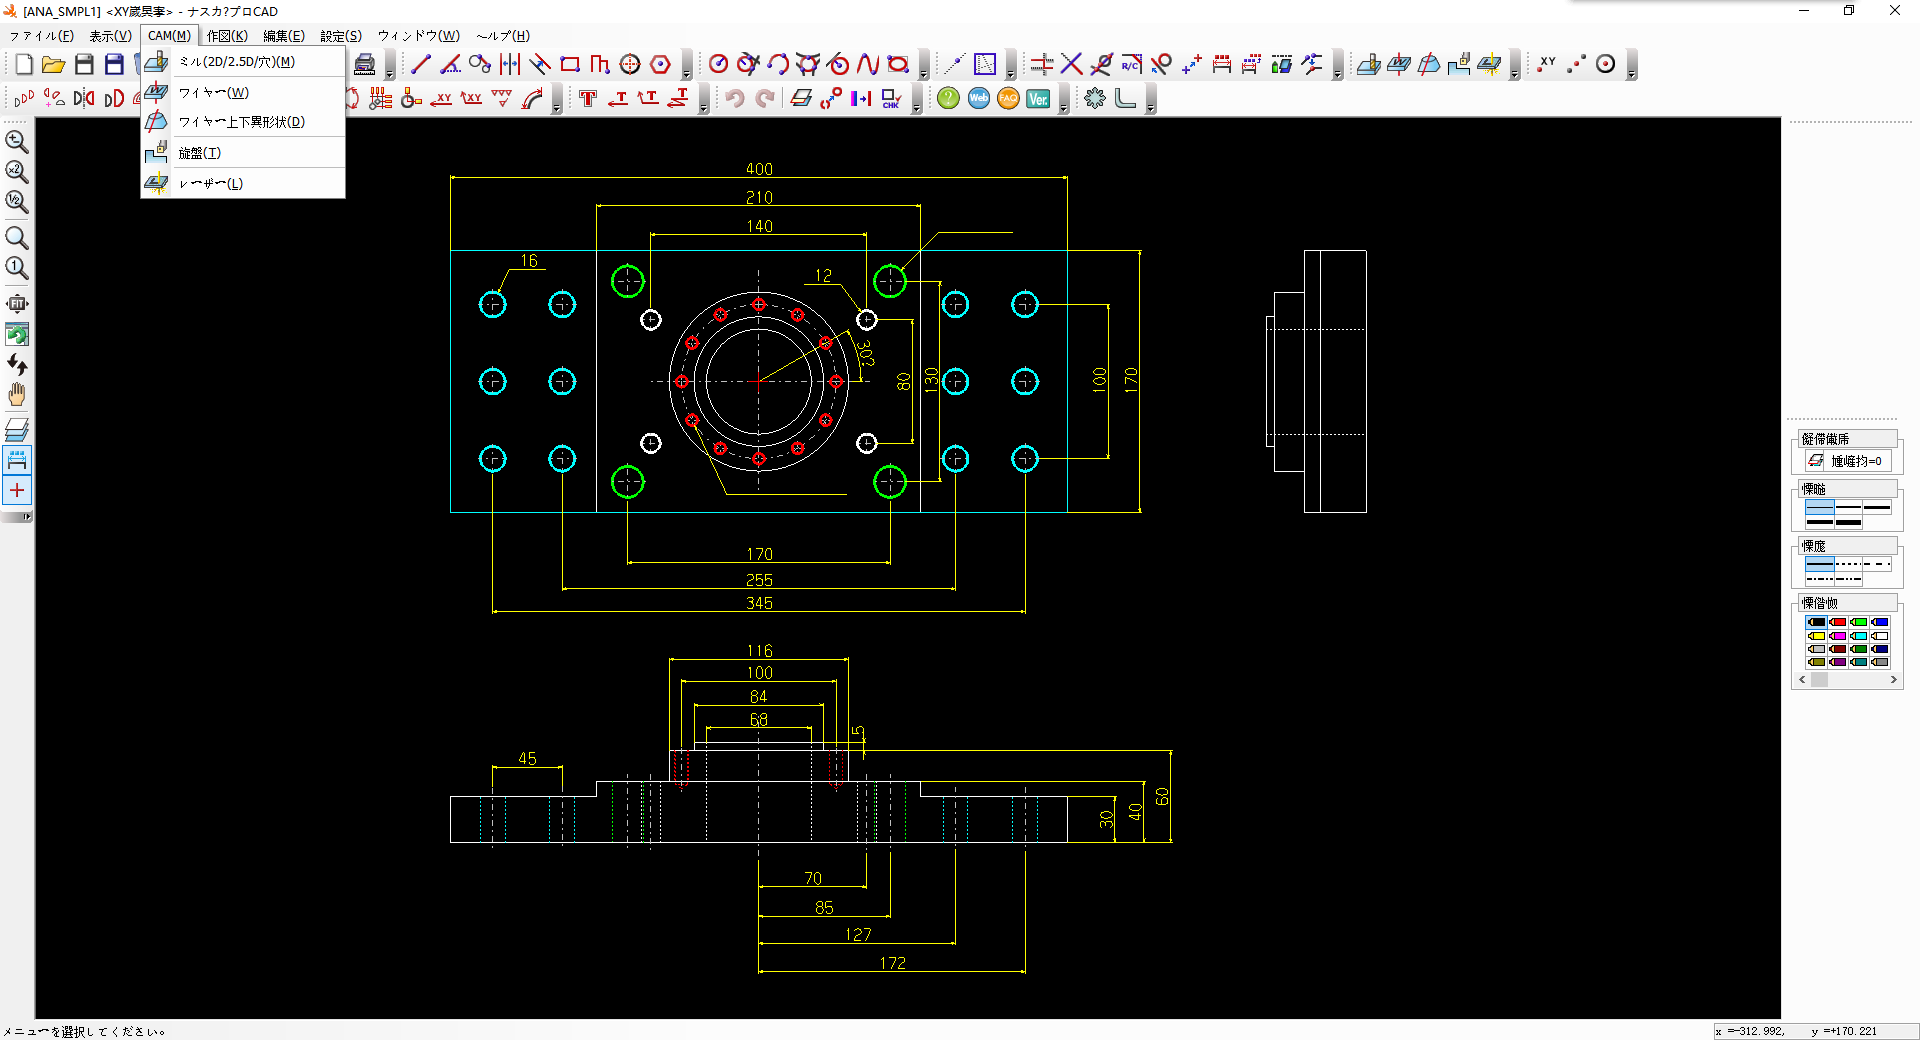Viewport: 1920px width, 1040px height.
Task: Pick the yellow pen color
Action: (x=1816, y=636)
